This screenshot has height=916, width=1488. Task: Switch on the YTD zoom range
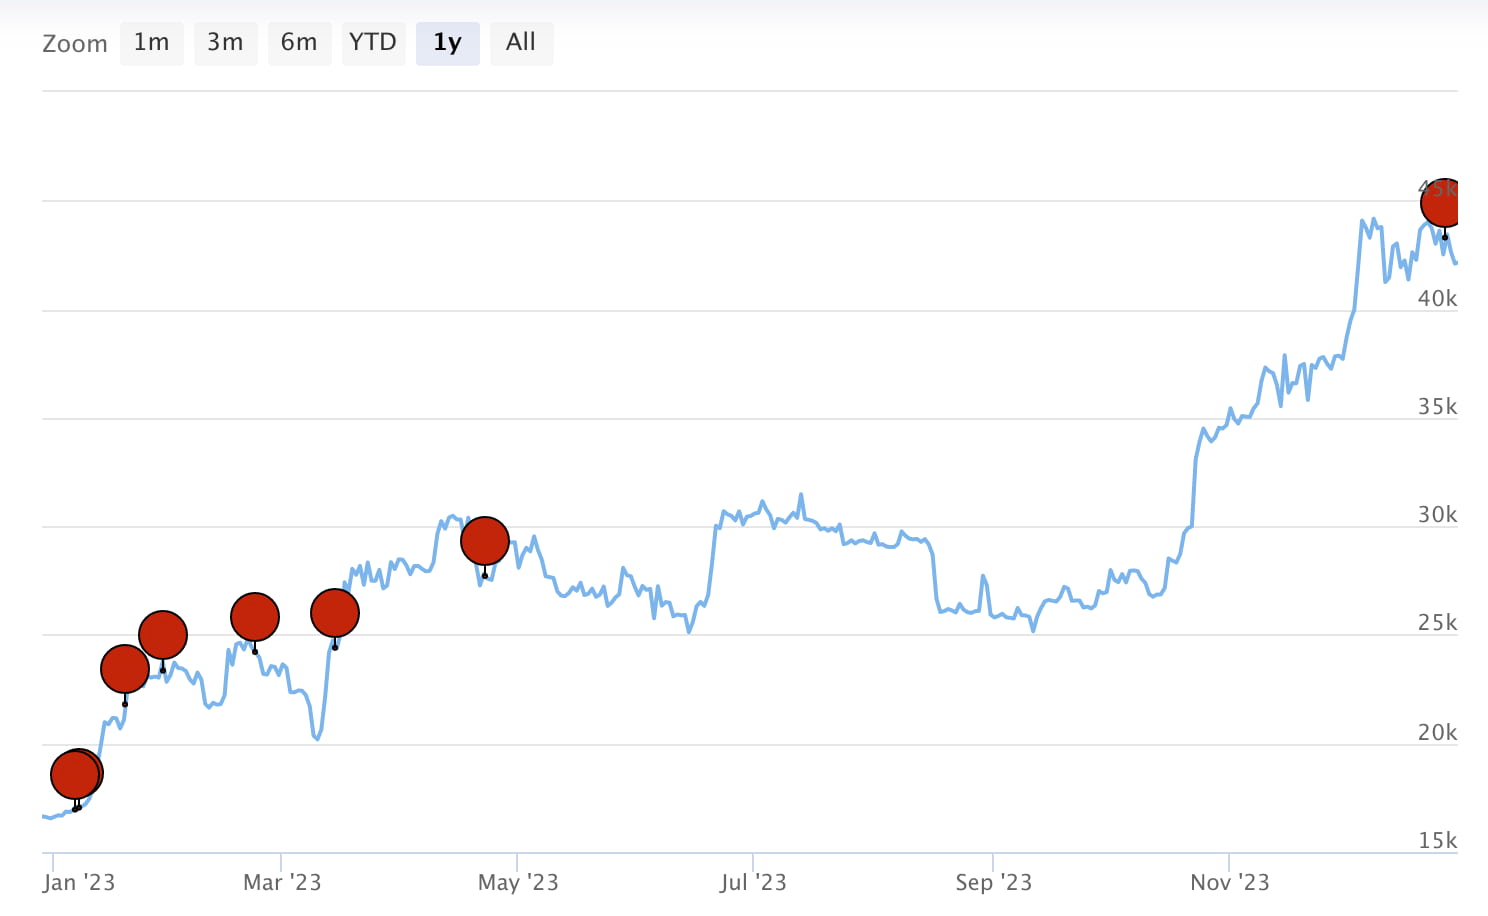(374, 43)
